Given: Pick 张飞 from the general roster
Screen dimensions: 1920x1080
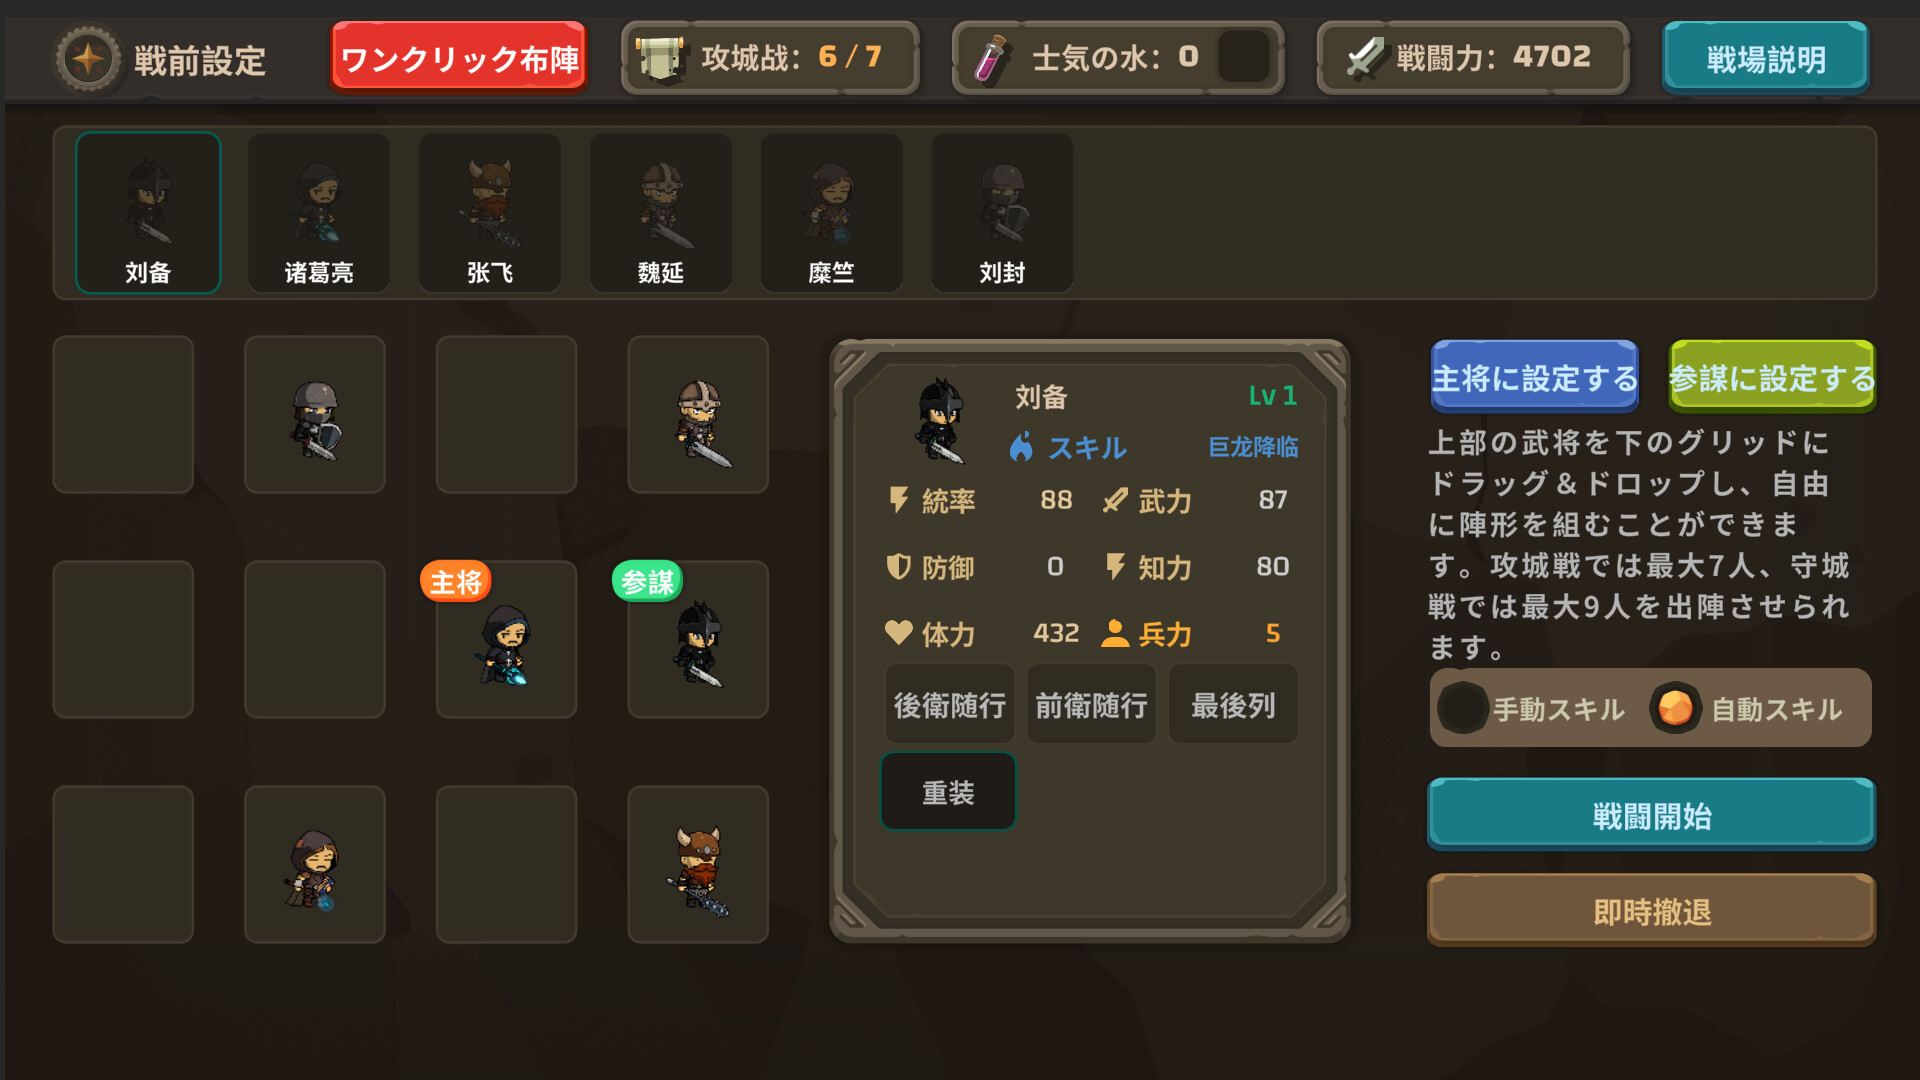Looking at the screenshot, I should pos(490,213).
